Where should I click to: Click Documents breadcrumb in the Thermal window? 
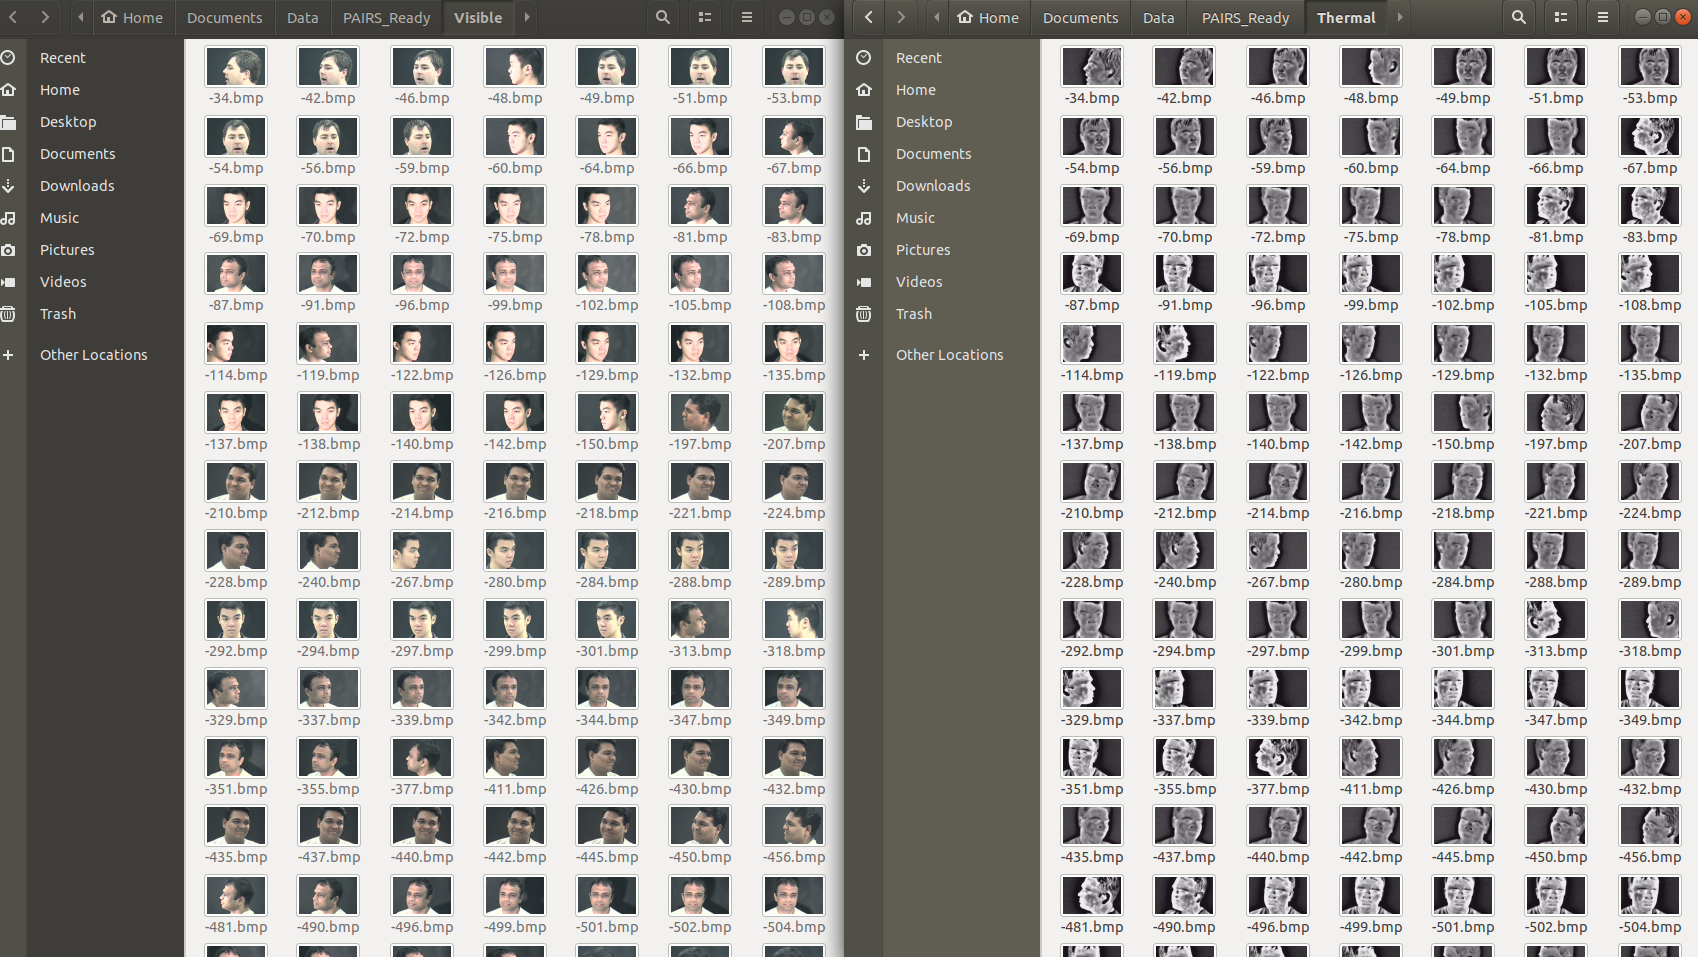[1080, 18]
